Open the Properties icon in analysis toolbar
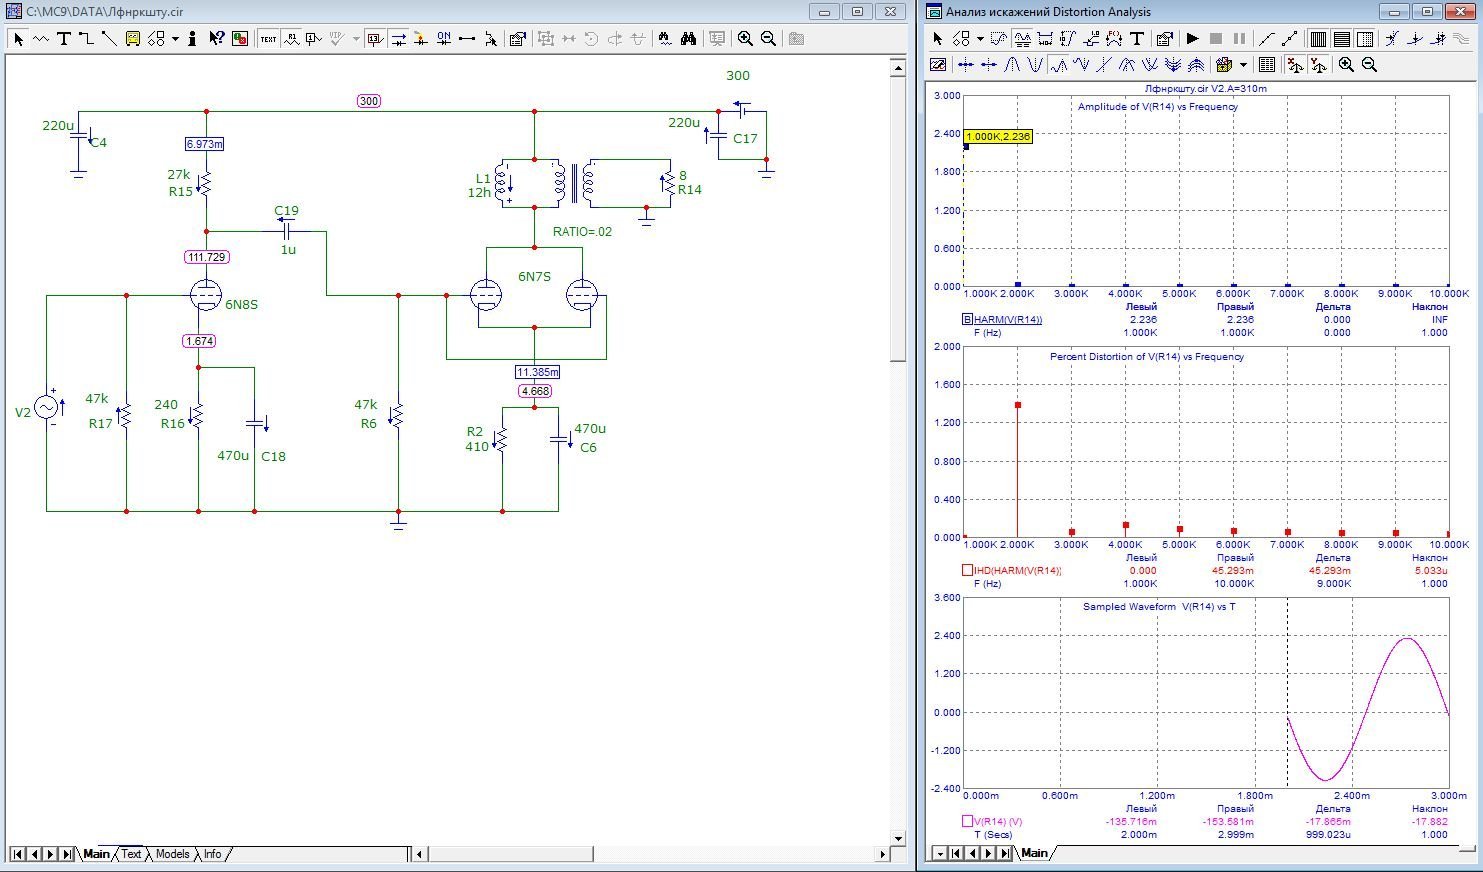Viewport: 1483px width, 872px height. (1164, 39)
